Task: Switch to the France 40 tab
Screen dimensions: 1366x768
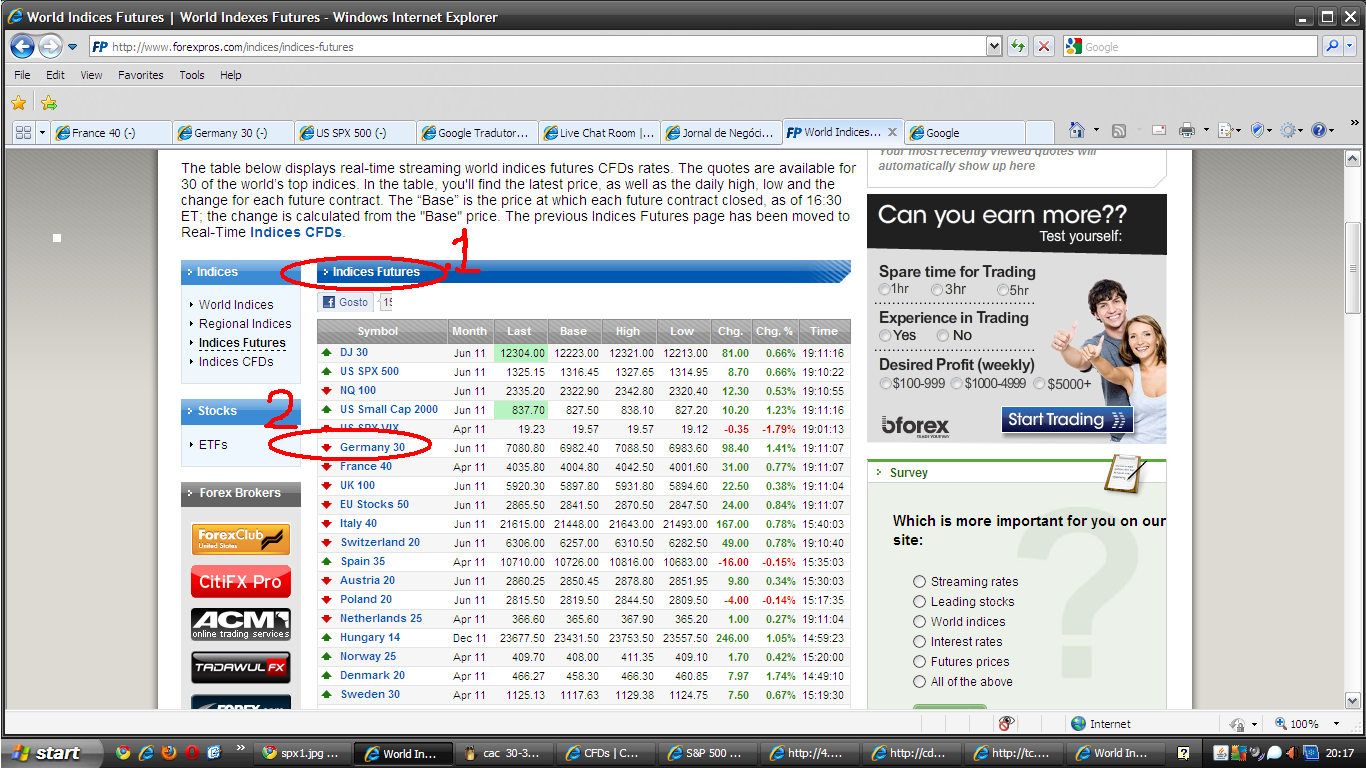Action: (x=112, y=132)
